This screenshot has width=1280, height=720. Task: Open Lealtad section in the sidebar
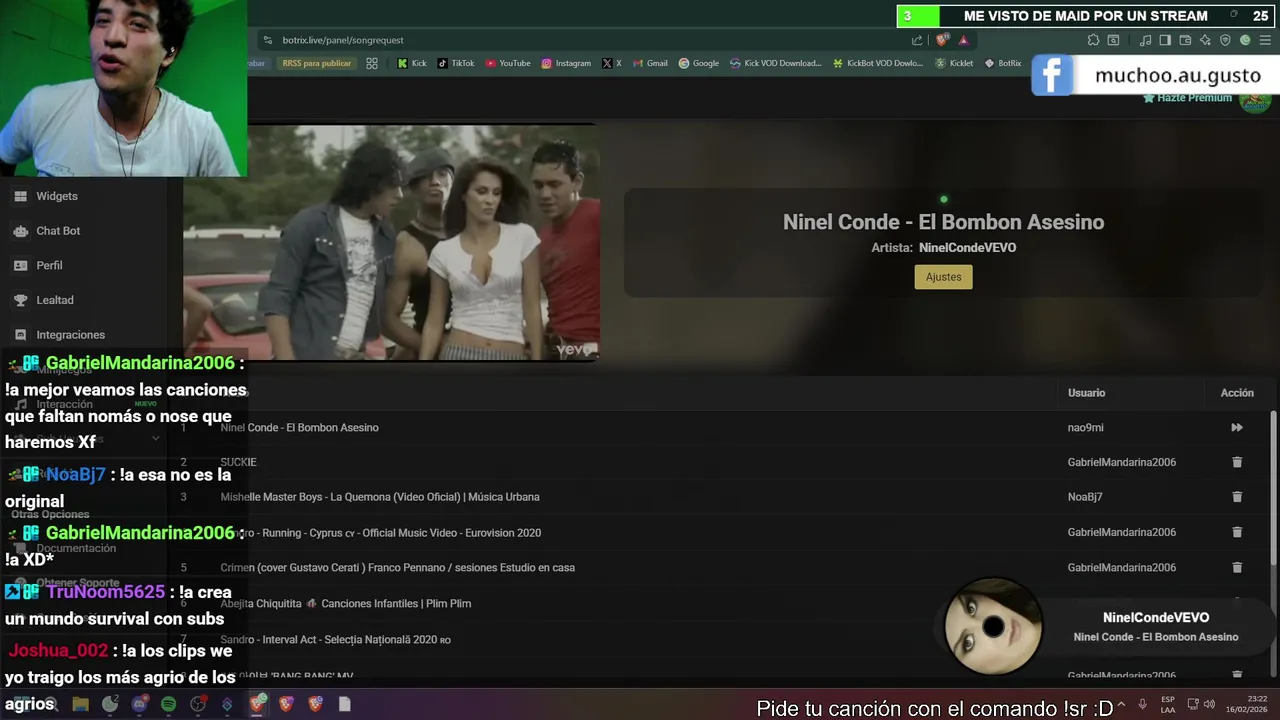pos(55,300)
